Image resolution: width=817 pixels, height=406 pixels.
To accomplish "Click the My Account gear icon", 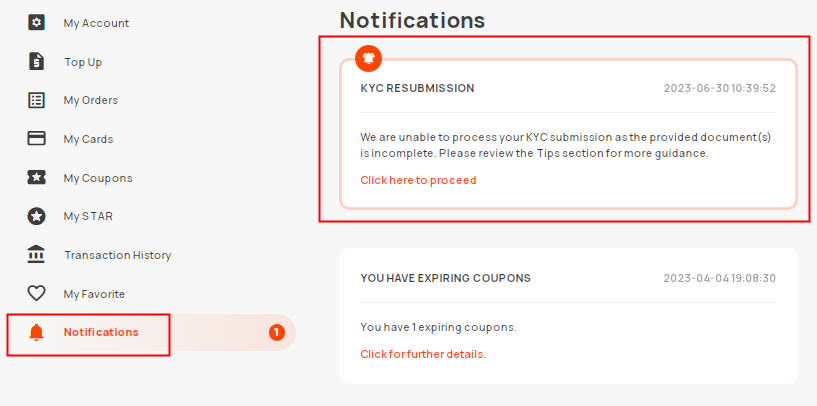I will (36, 23).
